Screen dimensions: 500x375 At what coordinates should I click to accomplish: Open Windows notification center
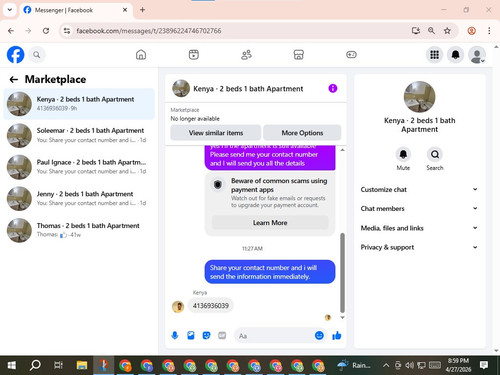tap(484, 365)
